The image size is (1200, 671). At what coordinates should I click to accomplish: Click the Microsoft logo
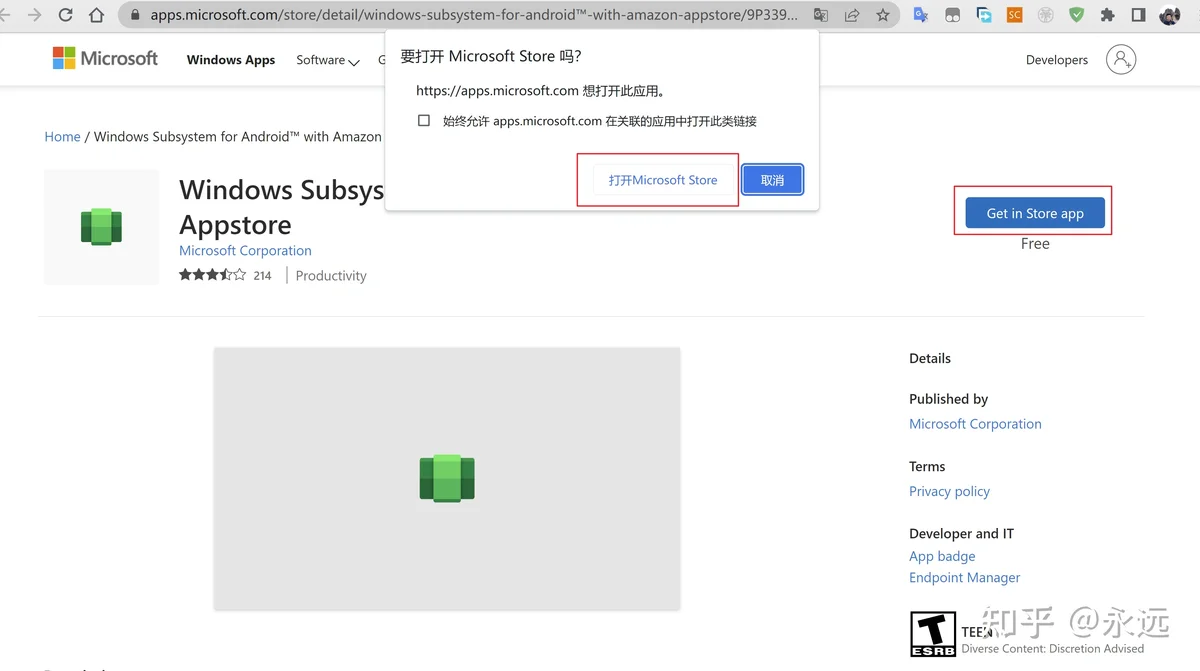pos(105,58)
